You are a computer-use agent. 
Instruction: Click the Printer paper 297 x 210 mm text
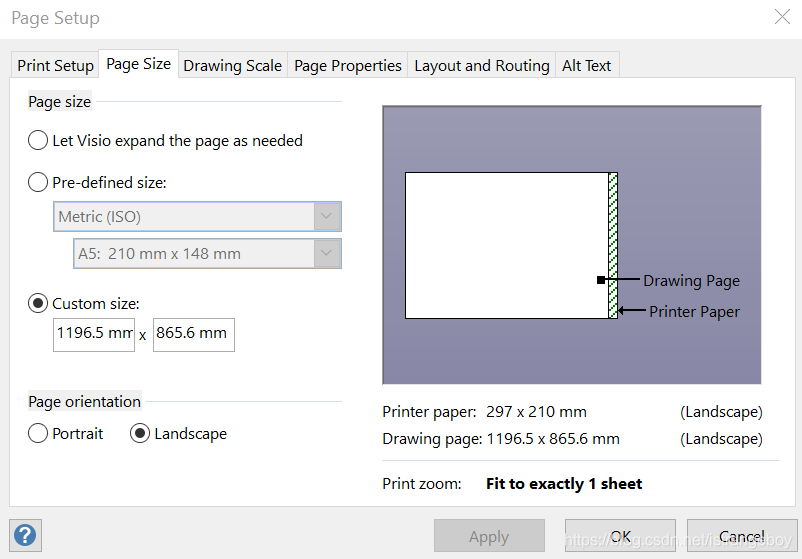[x=484, y=411]
